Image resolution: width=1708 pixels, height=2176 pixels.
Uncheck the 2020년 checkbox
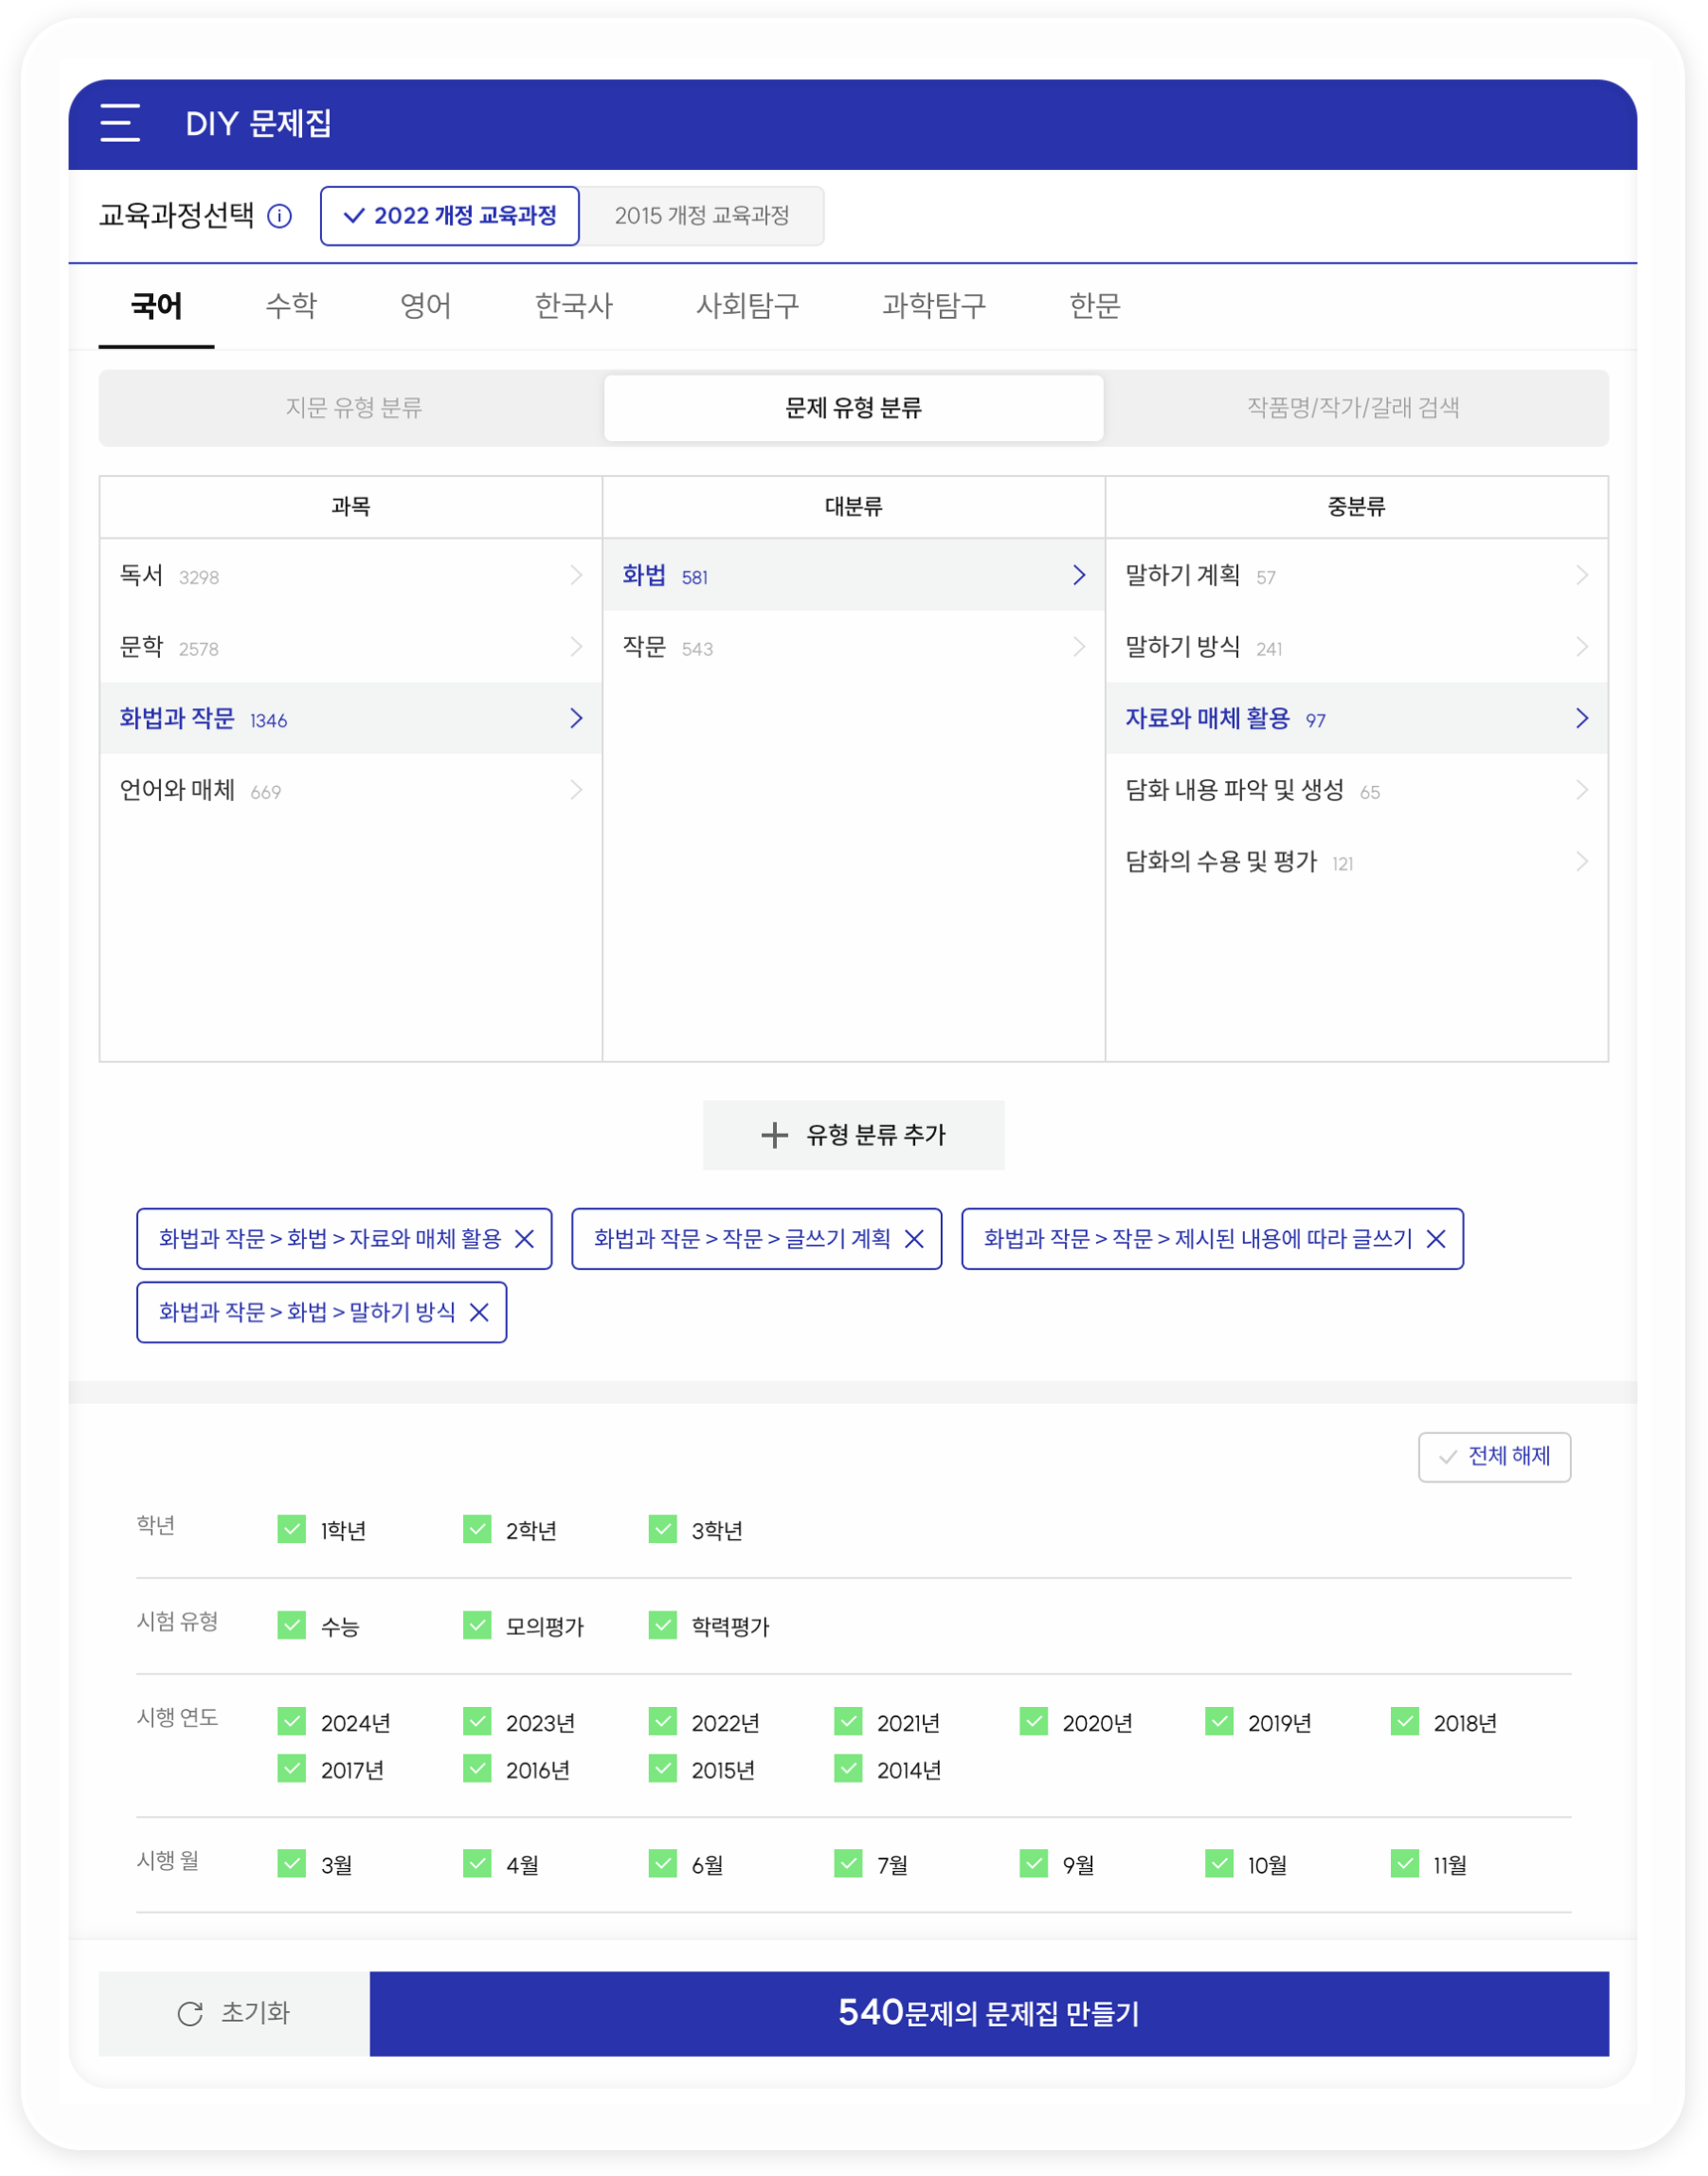coord(1034,1721)
